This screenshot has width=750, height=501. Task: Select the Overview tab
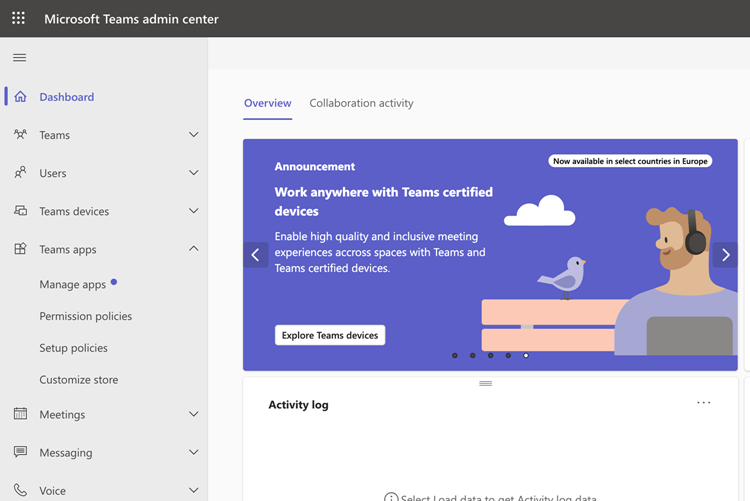click(x=267, y=103)
